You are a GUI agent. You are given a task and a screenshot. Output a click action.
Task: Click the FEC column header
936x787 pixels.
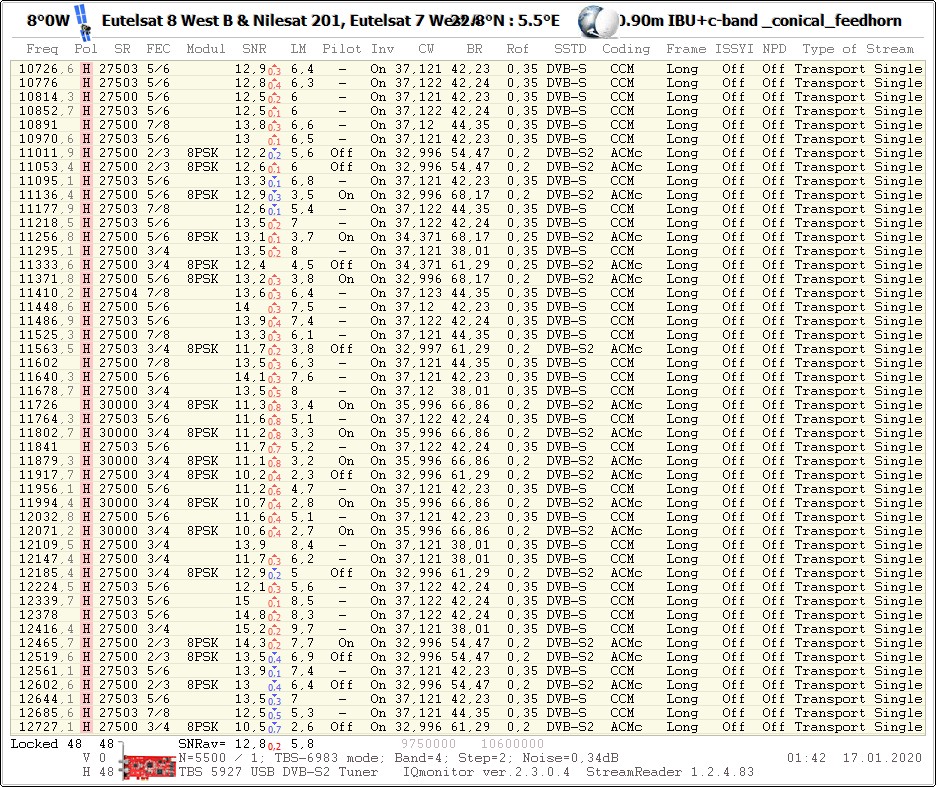coord(158,49)
